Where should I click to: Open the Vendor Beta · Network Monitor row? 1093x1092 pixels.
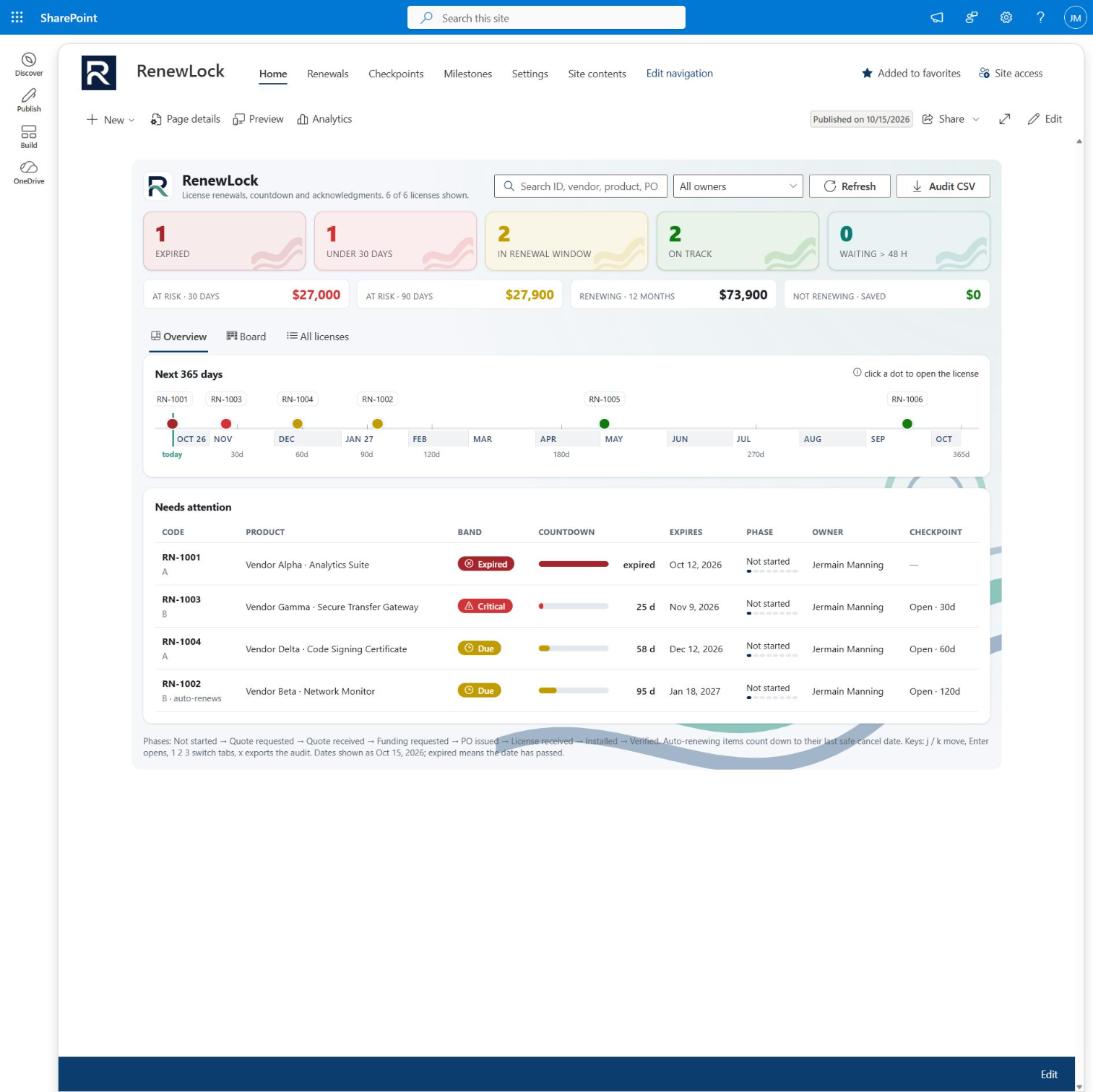point(566,691)
